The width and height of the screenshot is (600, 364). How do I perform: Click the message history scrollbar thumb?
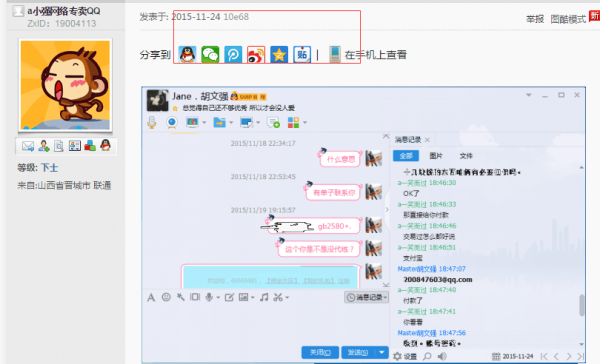(x=582, y=305)
